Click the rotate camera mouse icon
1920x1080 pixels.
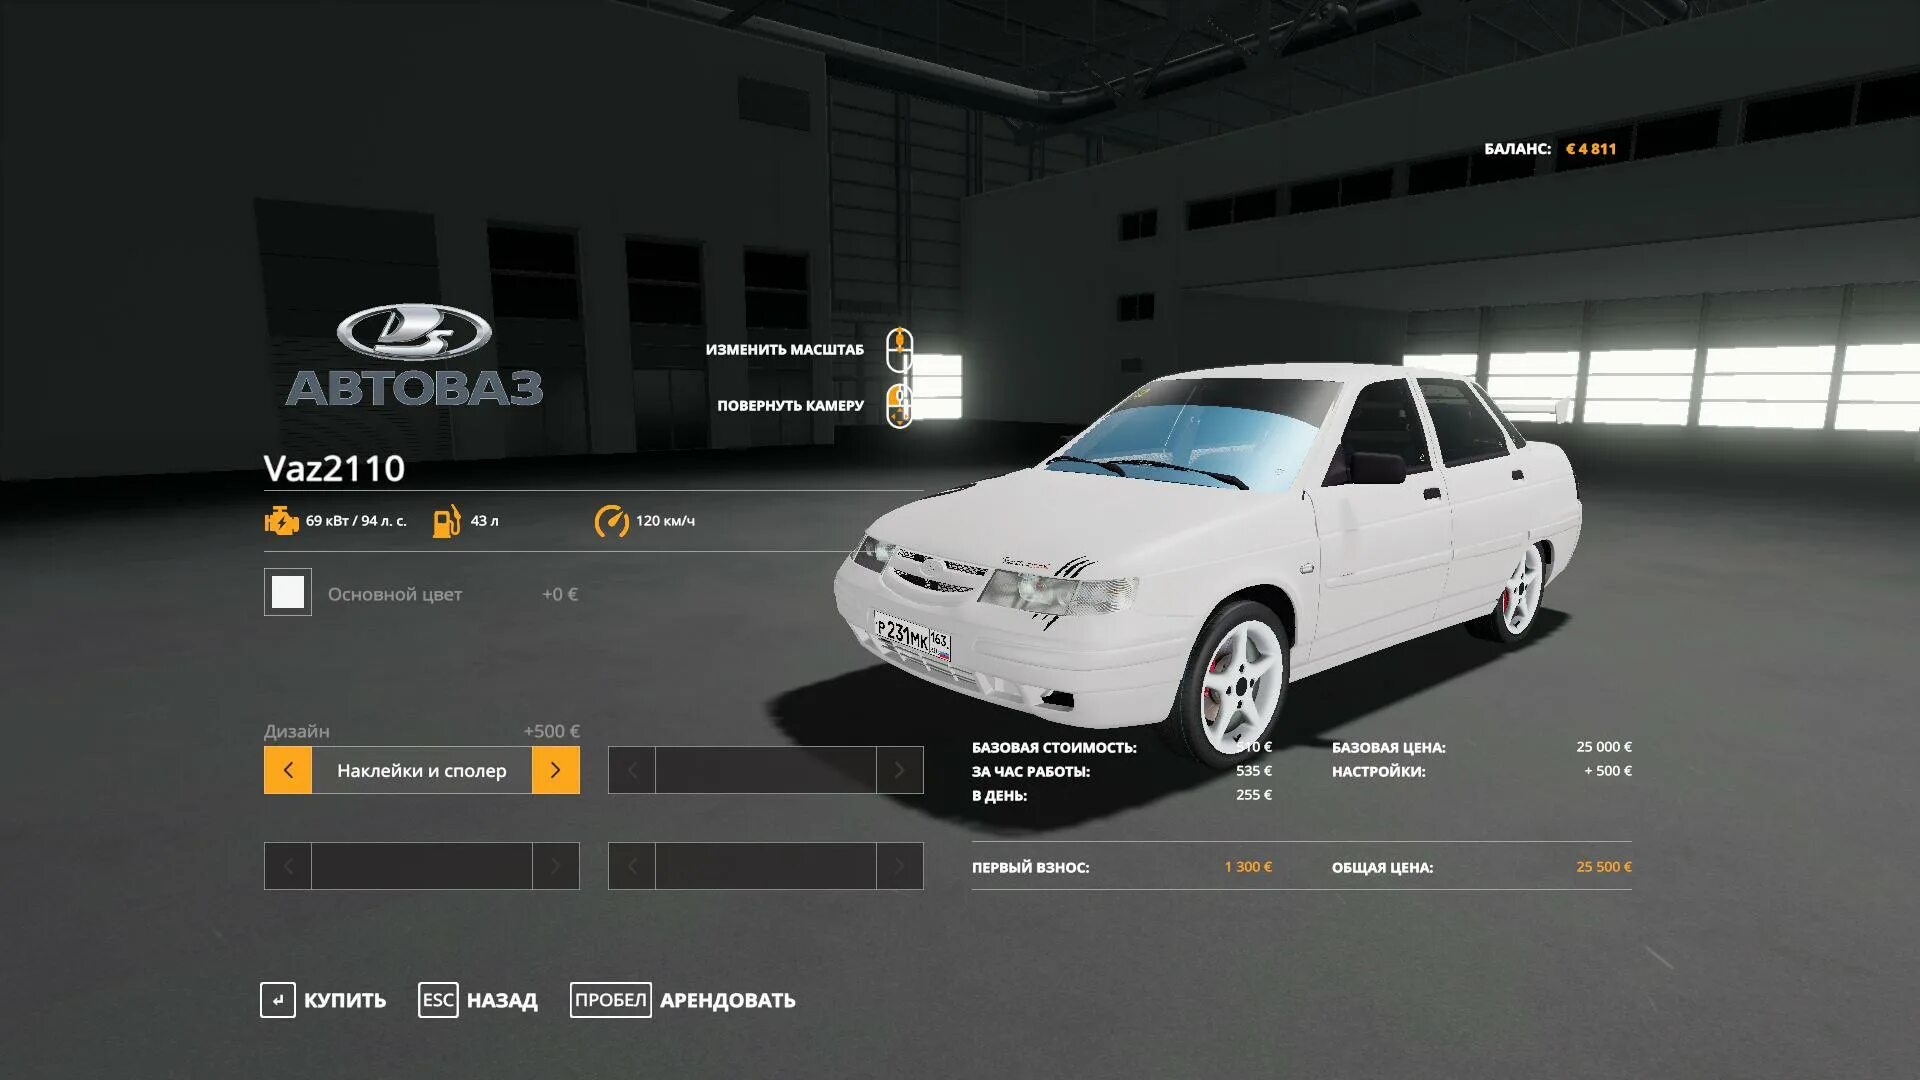(899, 405)
